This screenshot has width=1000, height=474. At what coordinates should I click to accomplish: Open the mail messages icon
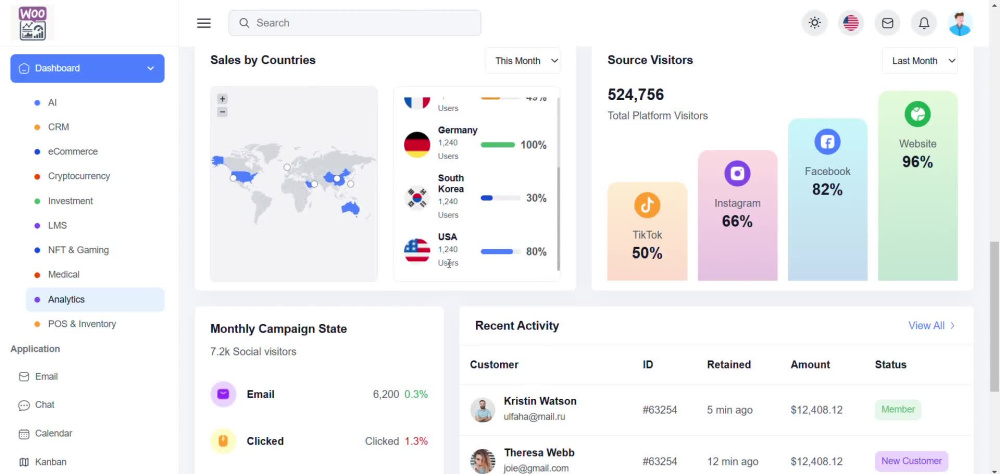point(887,23)
